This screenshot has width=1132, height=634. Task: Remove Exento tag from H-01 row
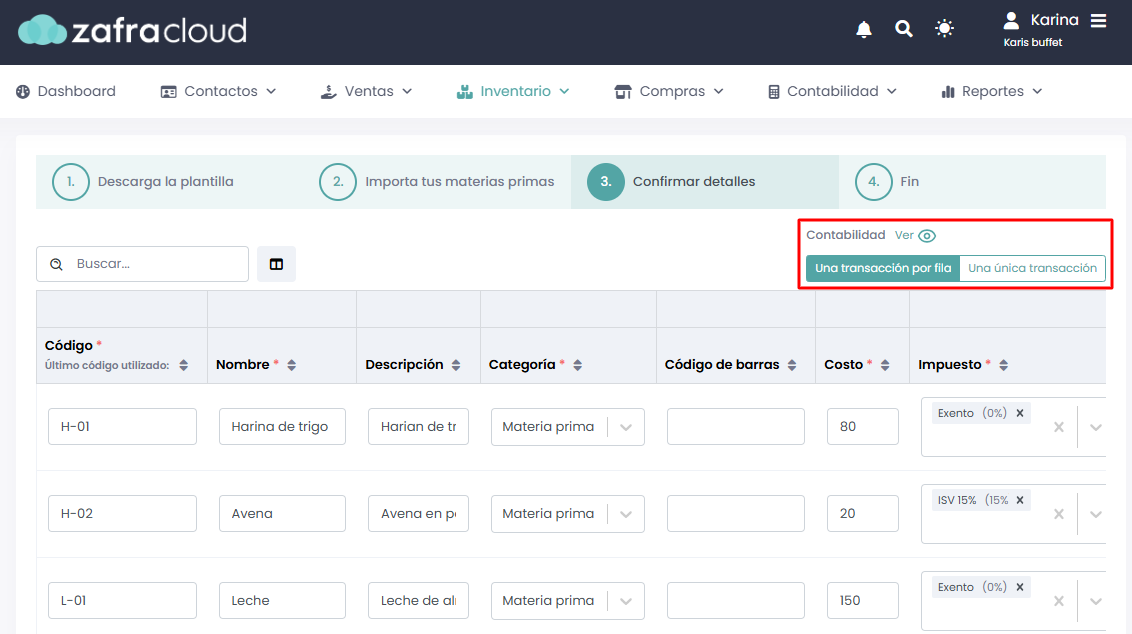(x=1020, y=413)
